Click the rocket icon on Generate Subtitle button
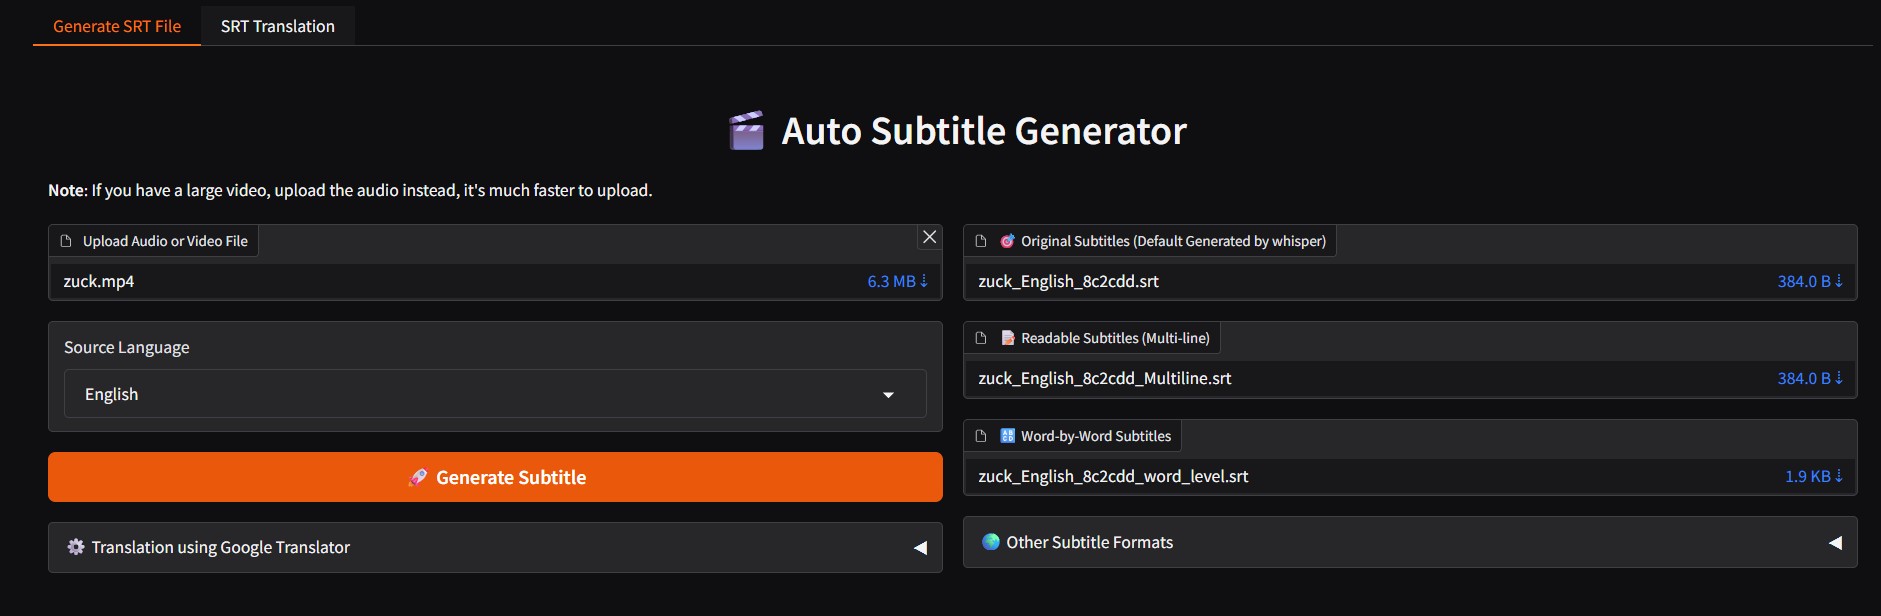 click(418, 478)
